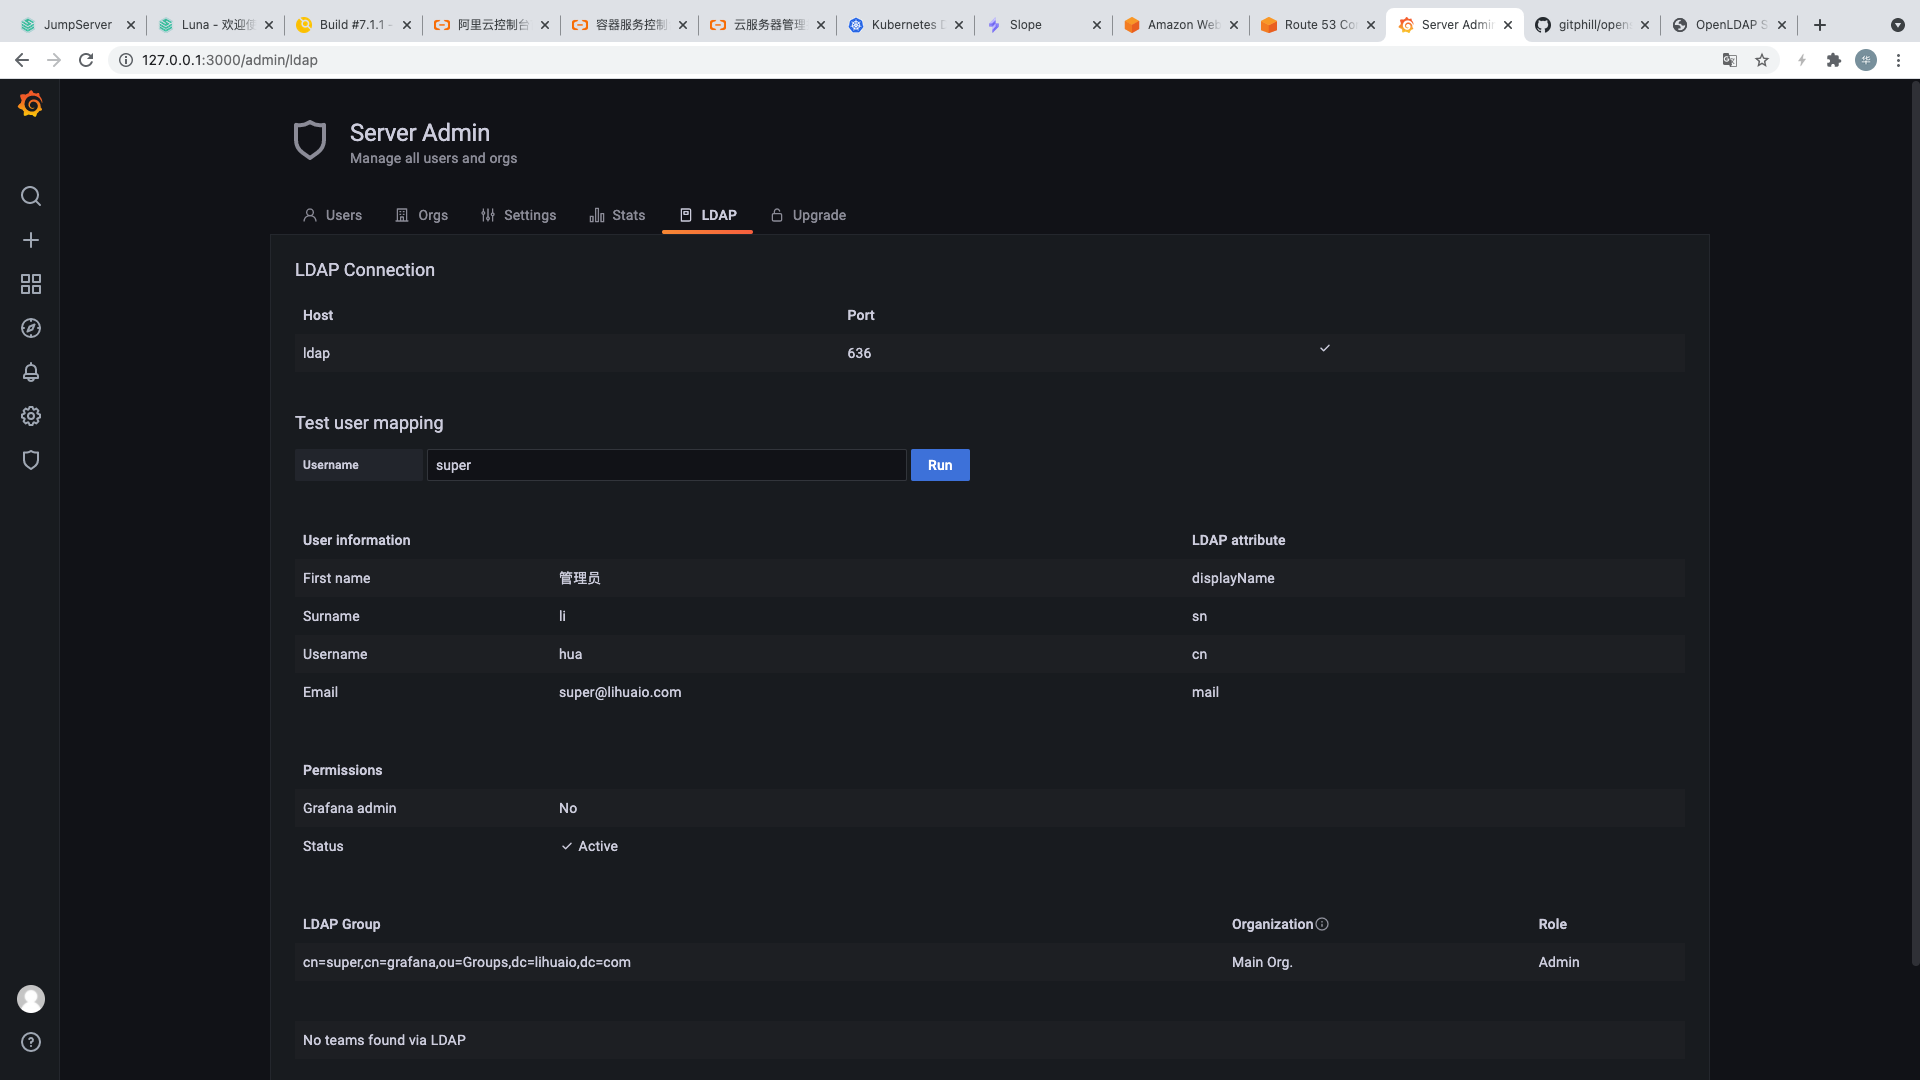Screen dimensions: 1920x1080
Task: Go back with browser back arrow
Action: pos(22,60)
